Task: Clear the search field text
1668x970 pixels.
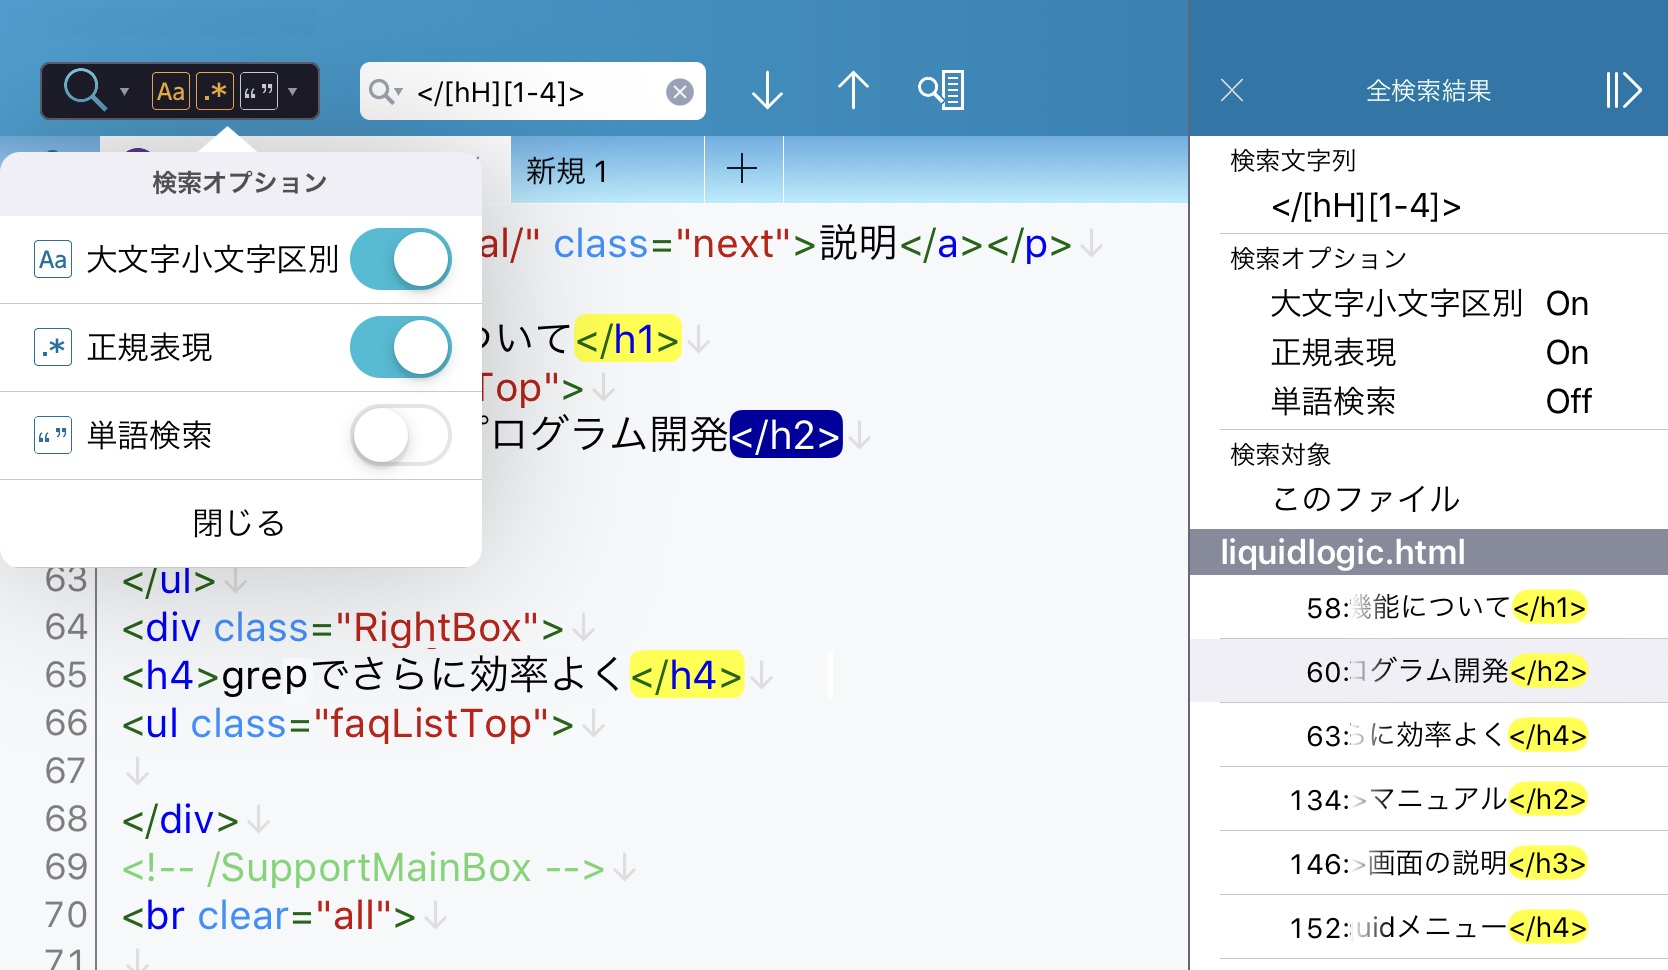Action: (x=680, y=92)
